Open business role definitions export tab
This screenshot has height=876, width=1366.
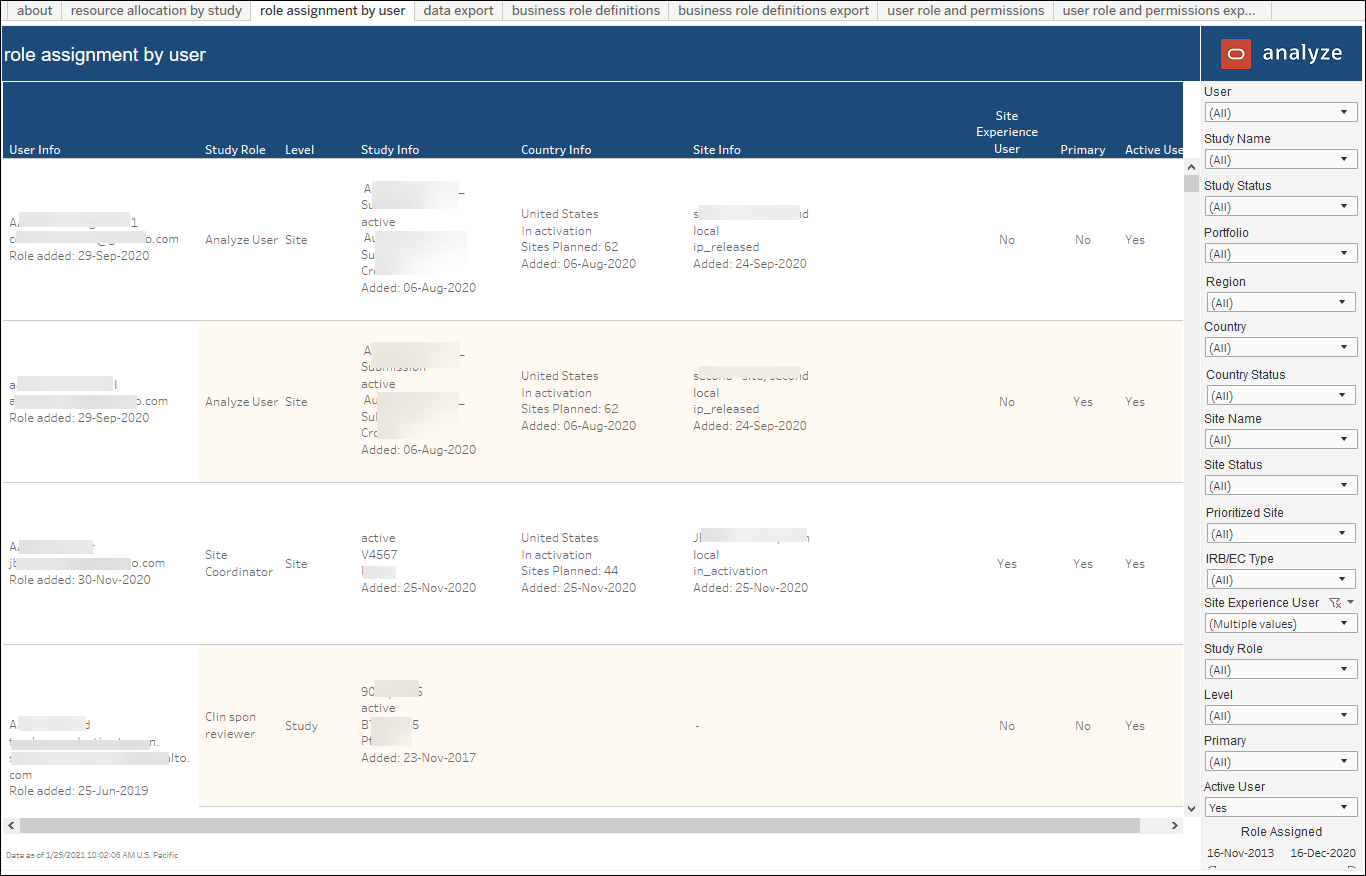click(x=773, y=11)
